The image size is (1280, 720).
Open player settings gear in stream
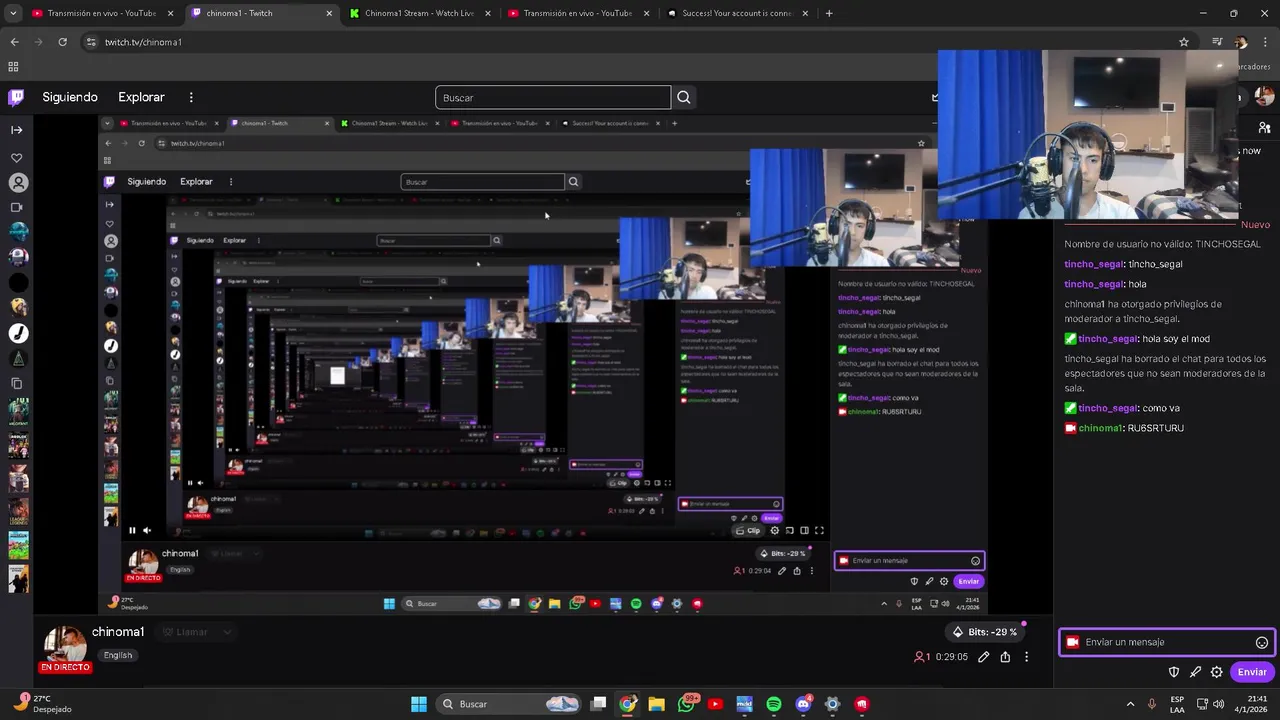(774, 530)
